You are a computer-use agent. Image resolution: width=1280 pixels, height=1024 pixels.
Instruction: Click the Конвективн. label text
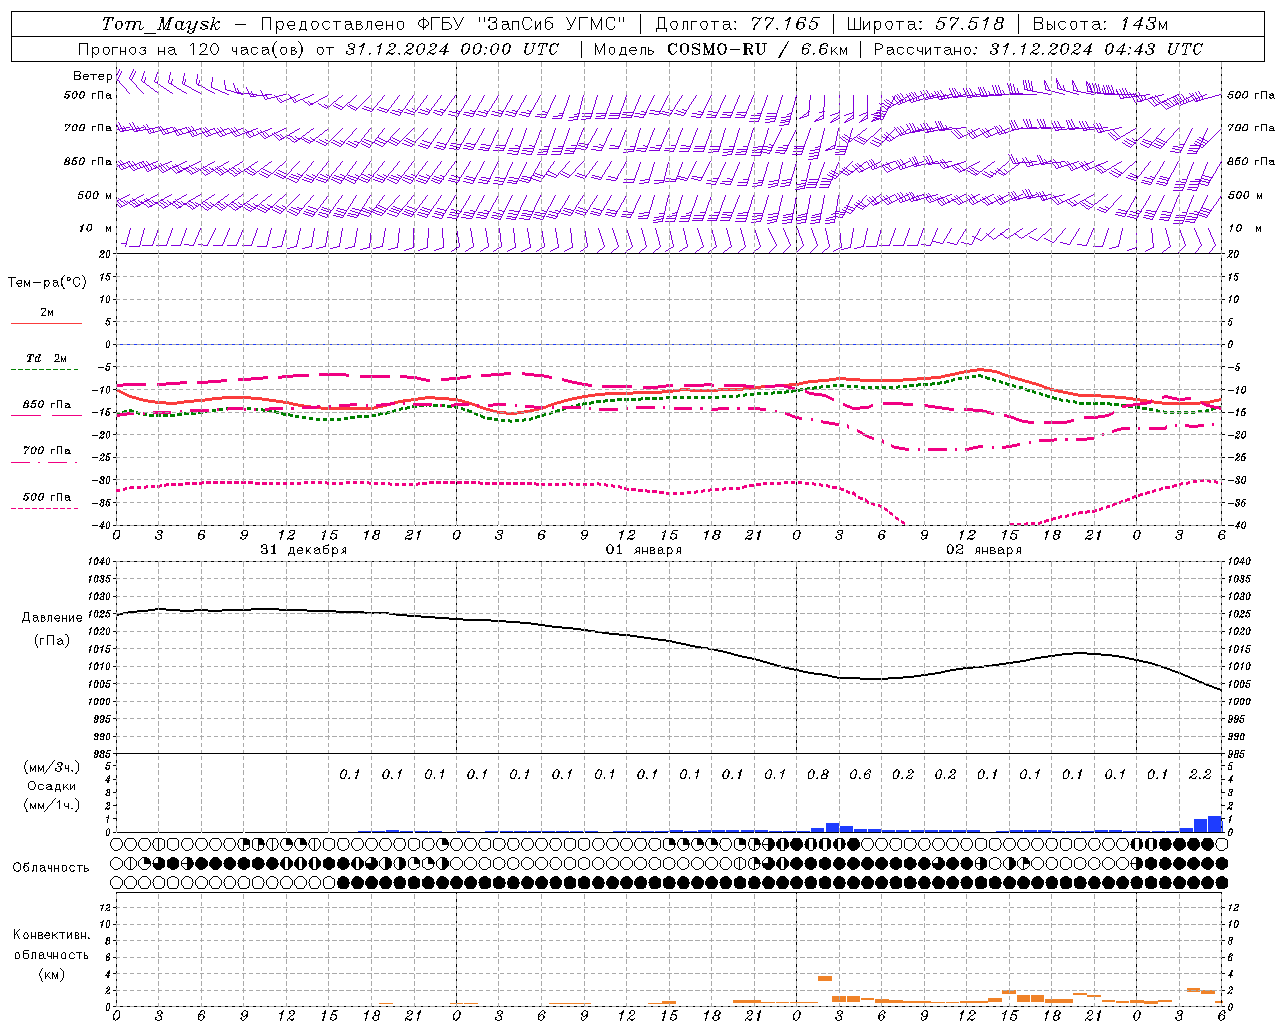(x=52, y=935)
